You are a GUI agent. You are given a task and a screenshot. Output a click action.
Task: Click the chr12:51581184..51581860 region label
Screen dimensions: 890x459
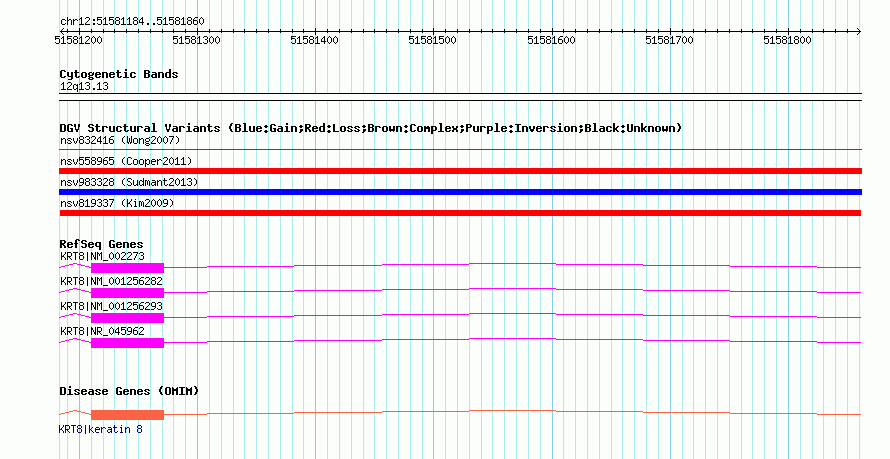coord(132,22)
